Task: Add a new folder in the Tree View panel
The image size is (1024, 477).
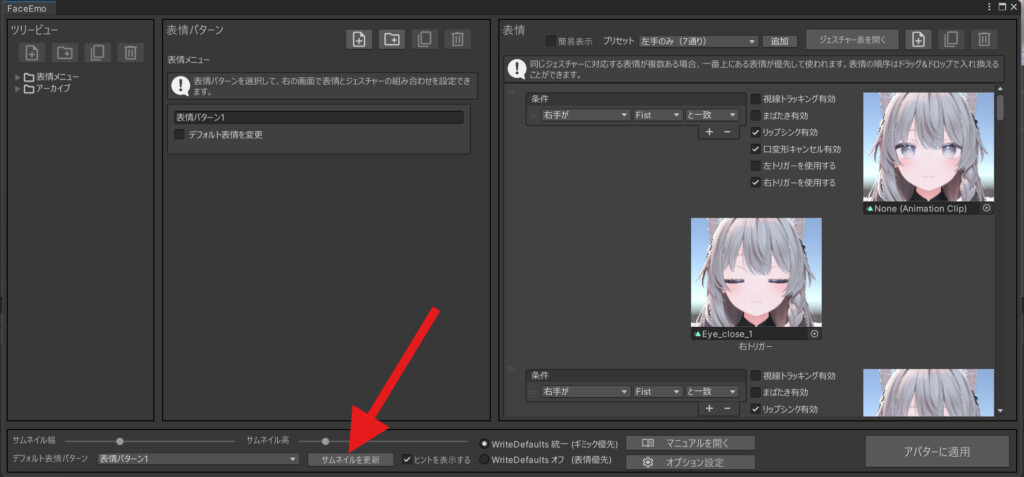Action: (x=65, y=52)
